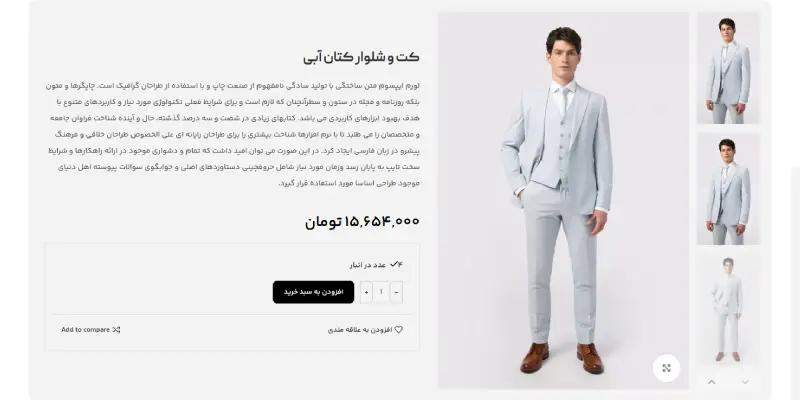The height and width of the screenshot is (400, 800).
Task: Select the first suit thumbnail
Action: (x=728, y=68)
